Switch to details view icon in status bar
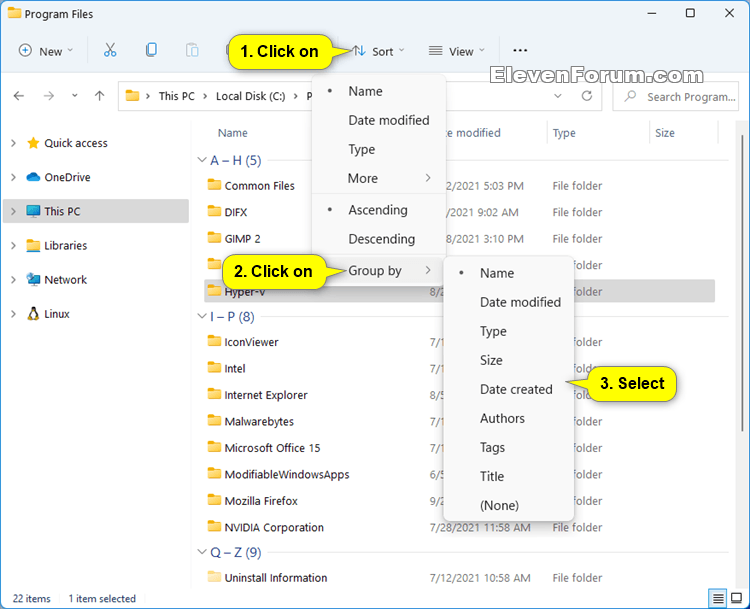Image resolution: width=750 pixels, height=609 pixels. 718,598
